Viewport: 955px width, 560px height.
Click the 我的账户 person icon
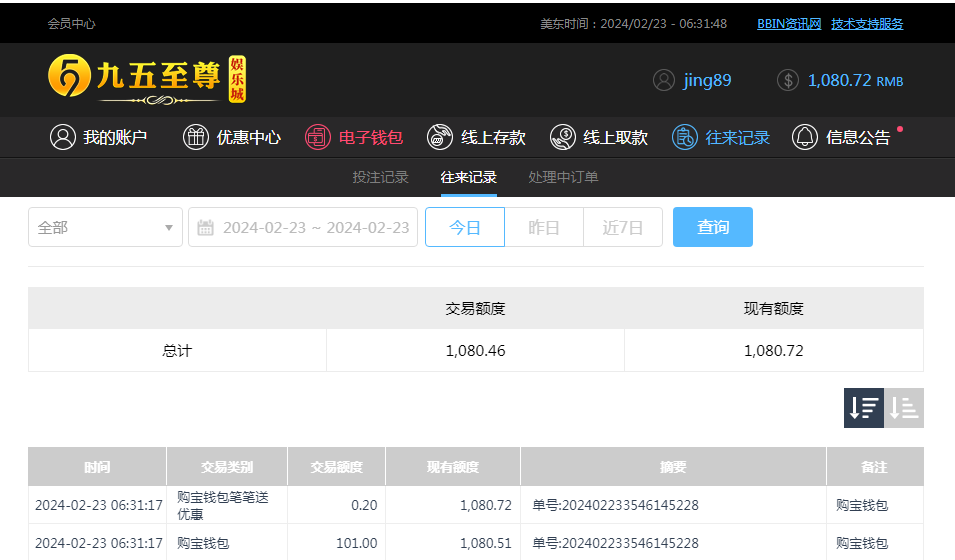[x=63, y=137]
